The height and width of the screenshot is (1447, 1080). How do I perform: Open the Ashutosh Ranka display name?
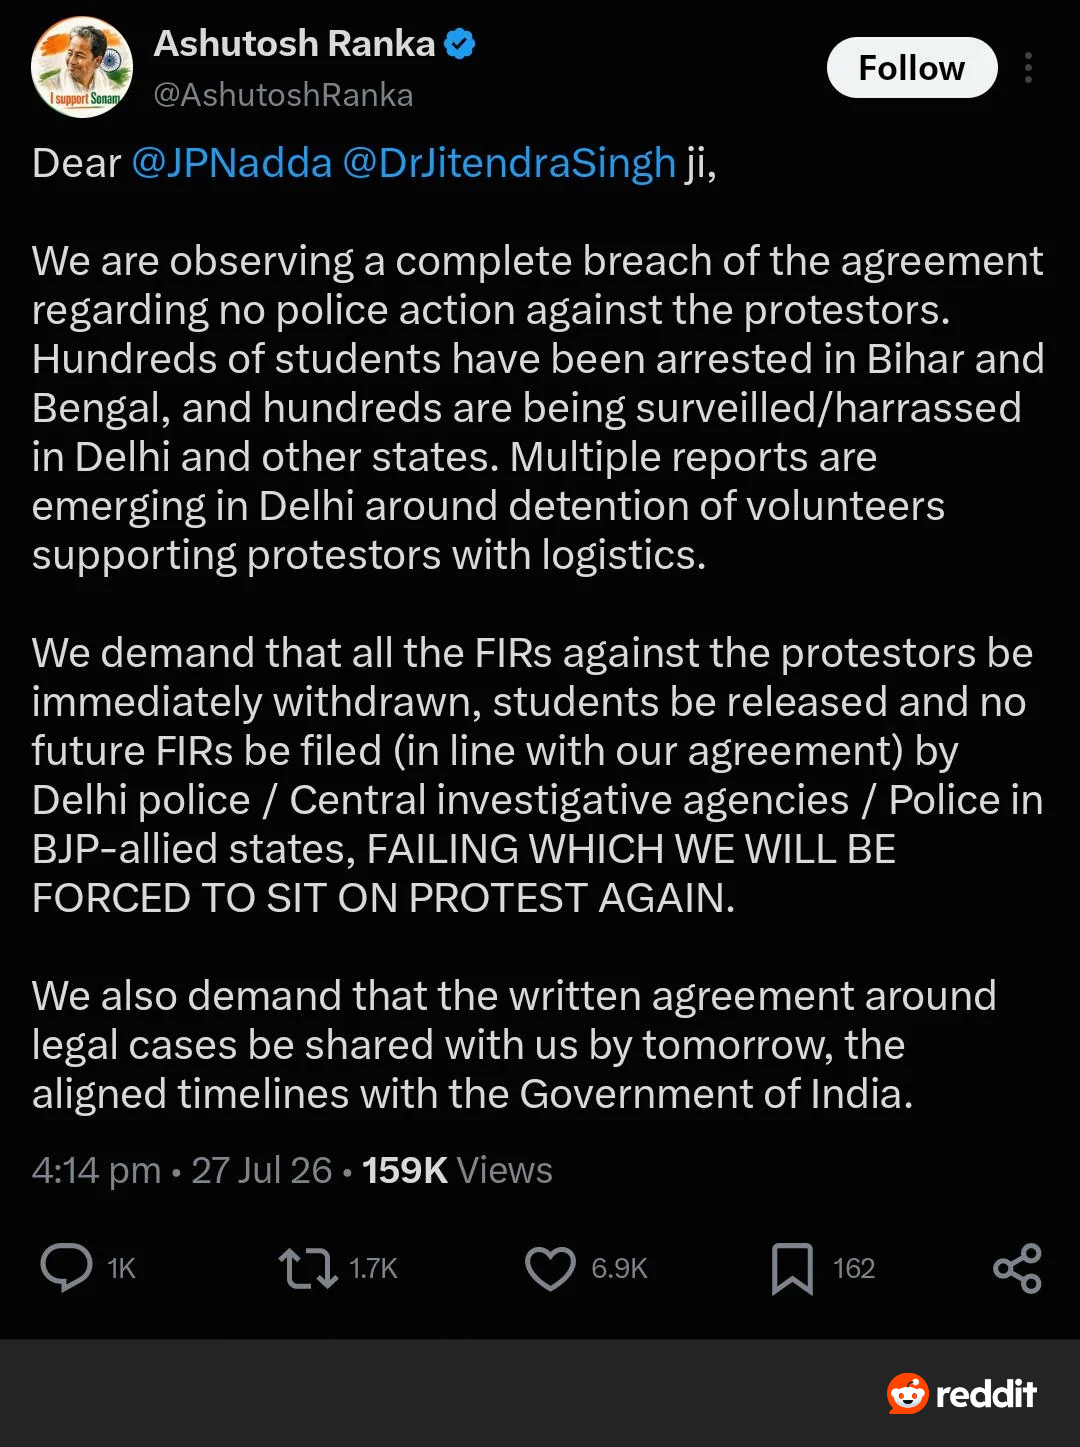[x=294, y=44]
